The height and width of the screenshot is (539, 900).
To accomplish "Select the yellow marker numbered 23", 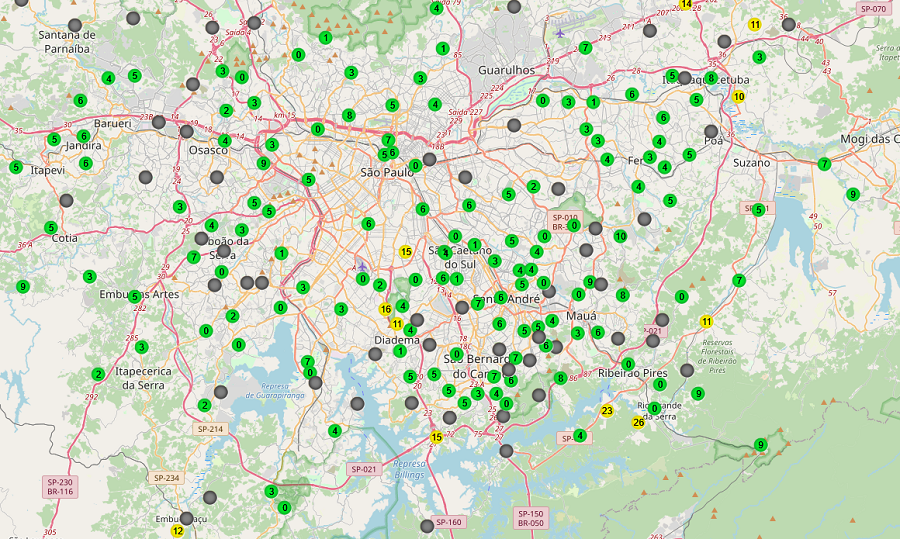I will click(x=607, y=411).
